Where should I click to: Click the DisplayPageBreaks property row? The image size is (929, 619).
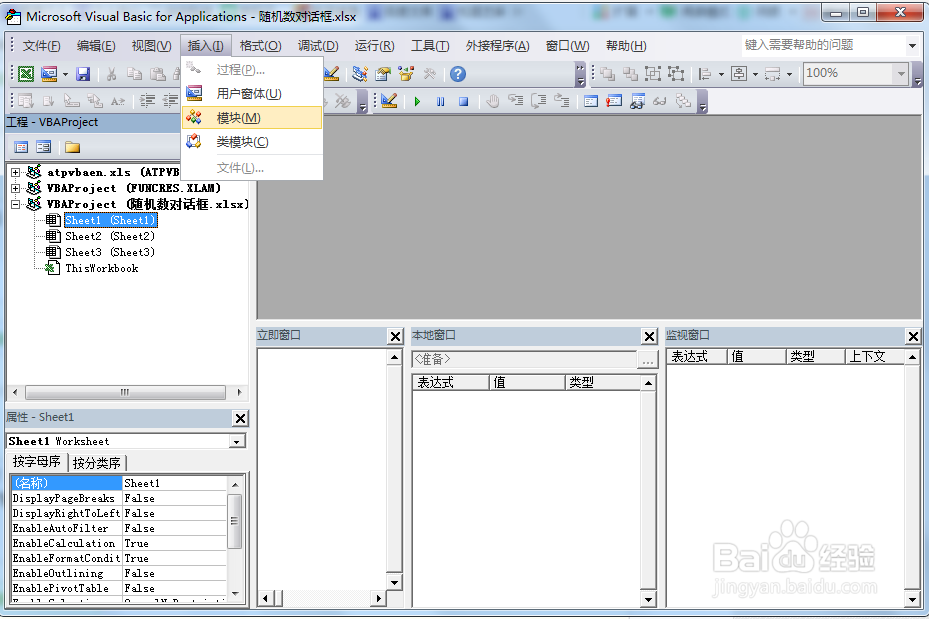click(x=119, y=499)
